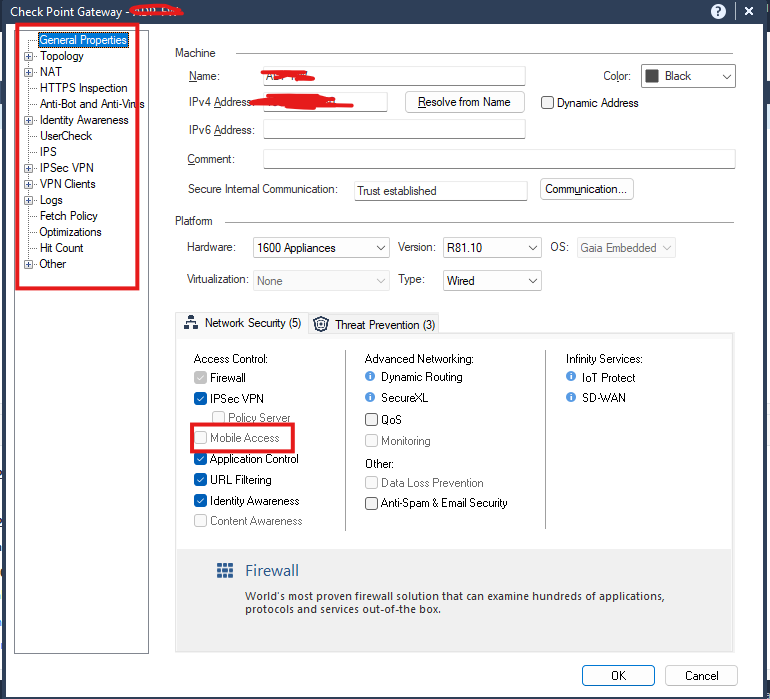
Task: Check the Dynamic Address box
Action: click(547, 103)
